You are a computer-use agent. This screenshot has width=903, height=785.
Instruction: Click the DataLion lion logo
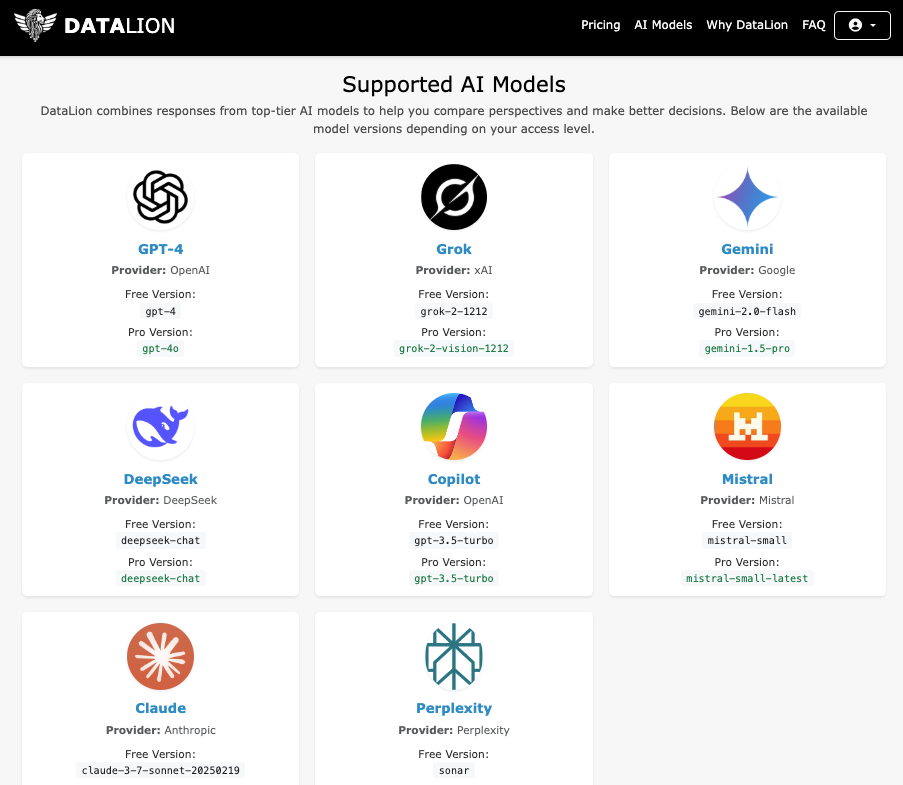[35, 25]
